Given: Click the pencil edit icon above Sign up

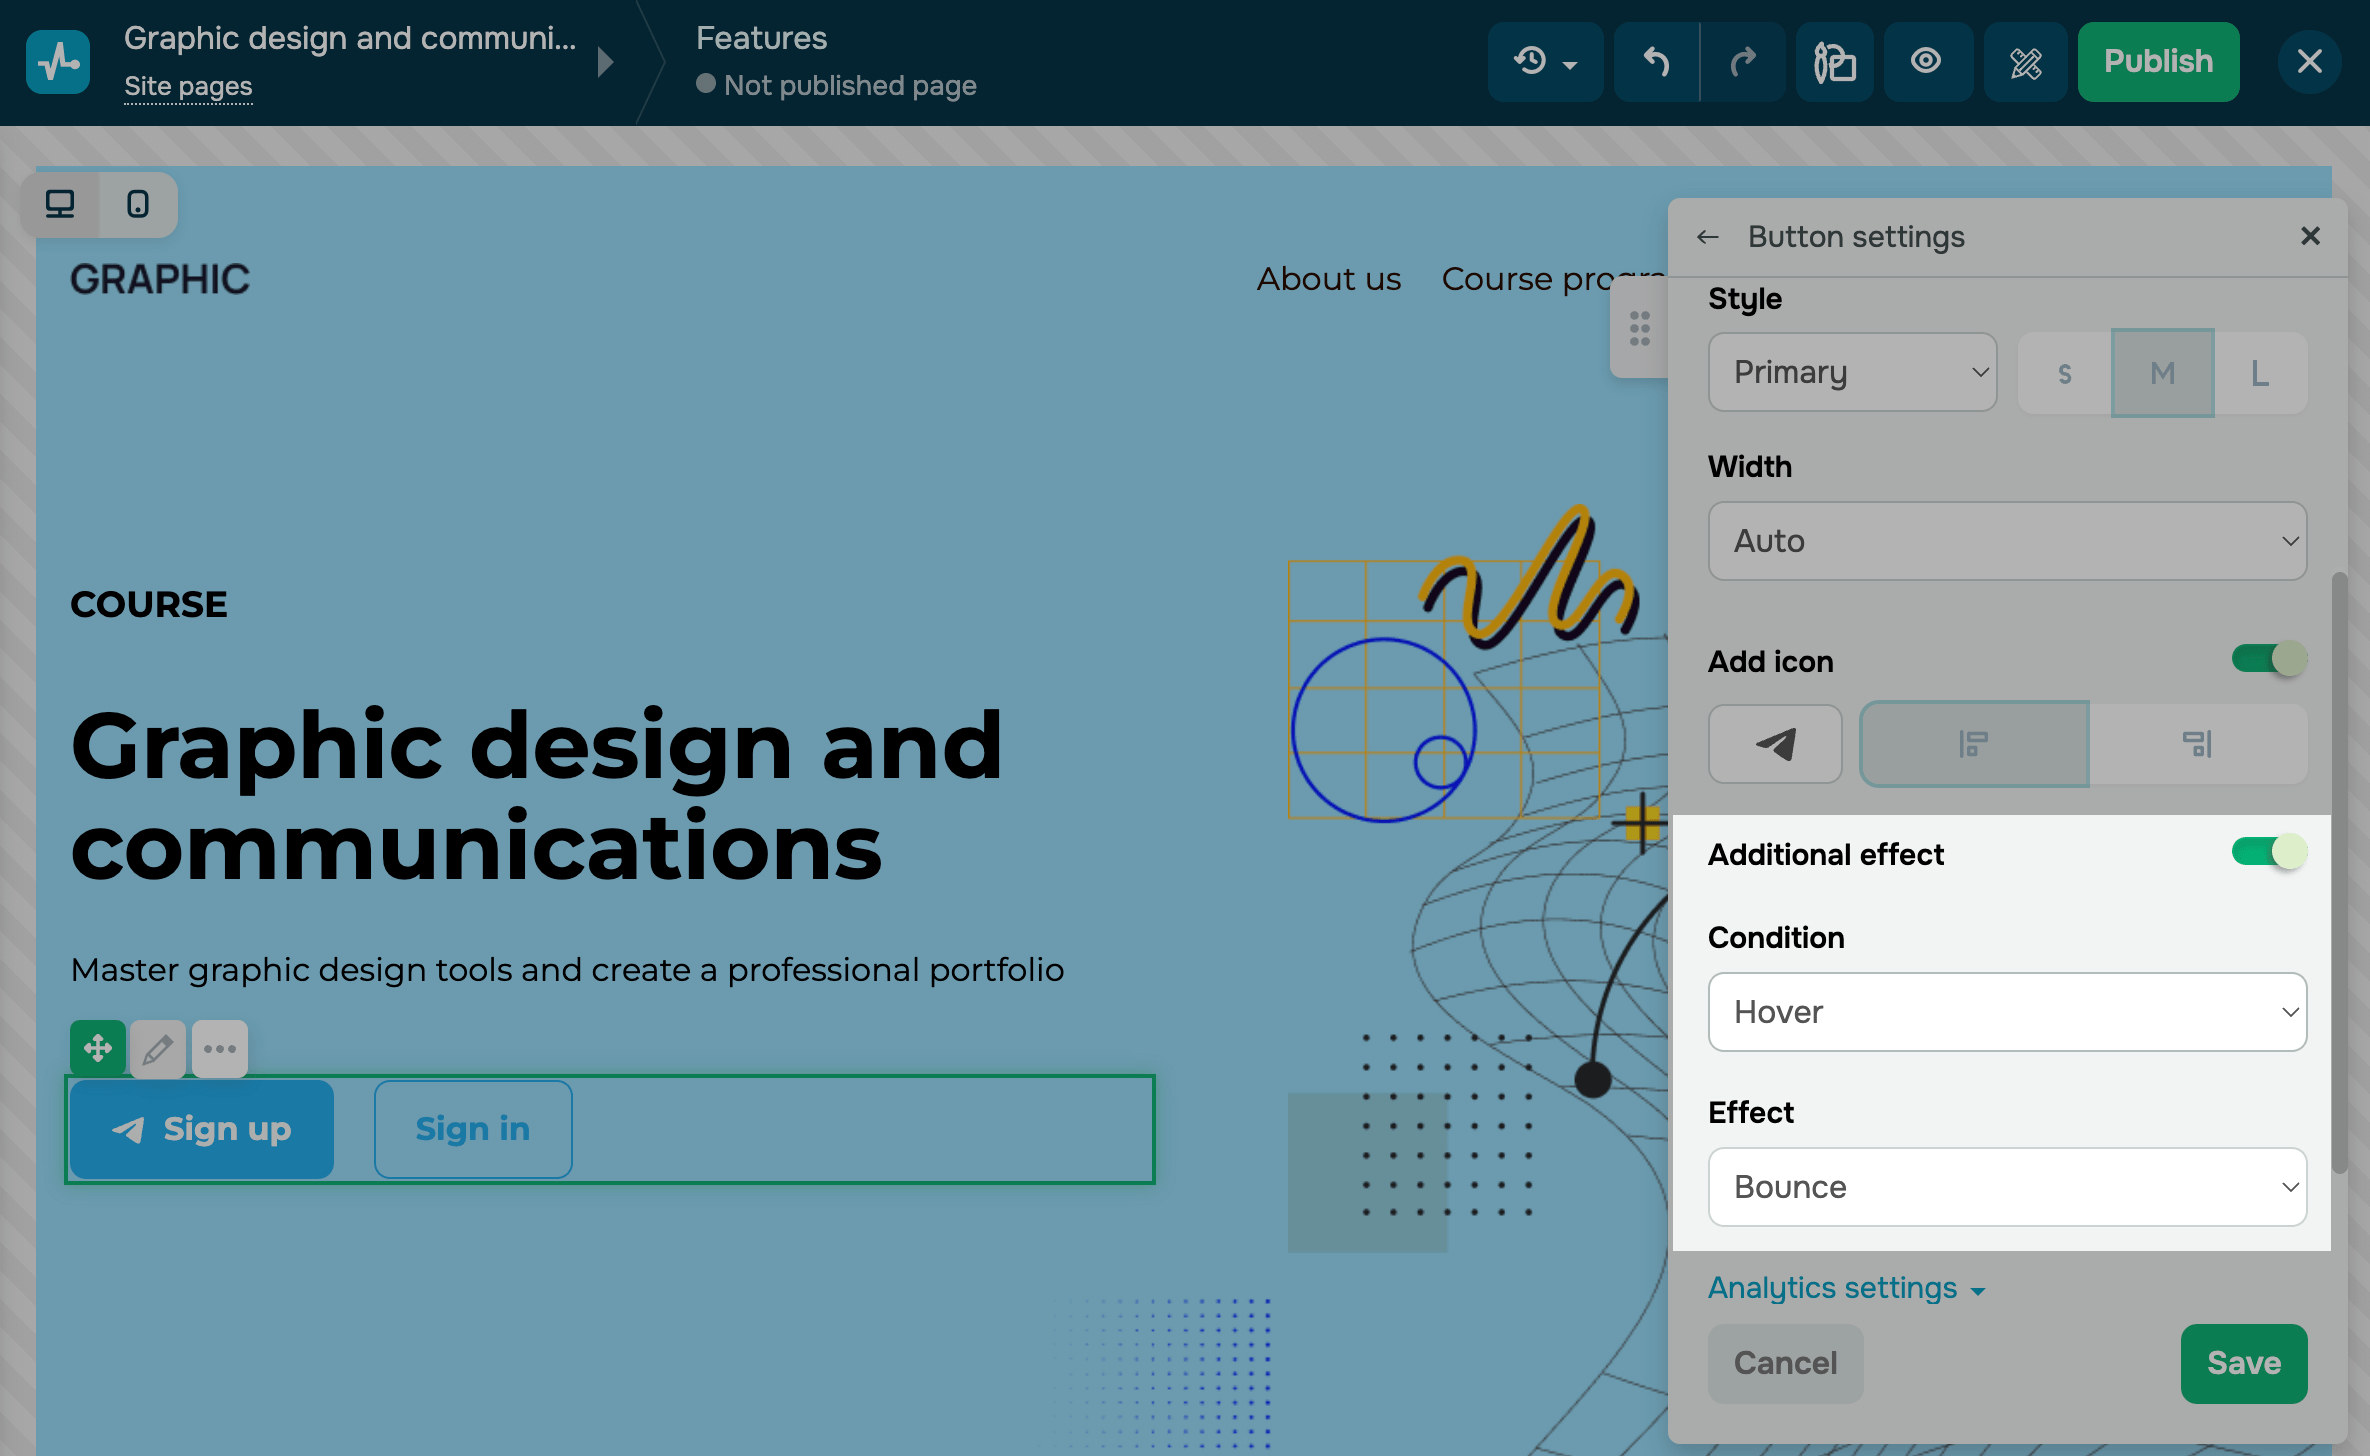Looking at the screenshot, I should [x=157, y=1049].
